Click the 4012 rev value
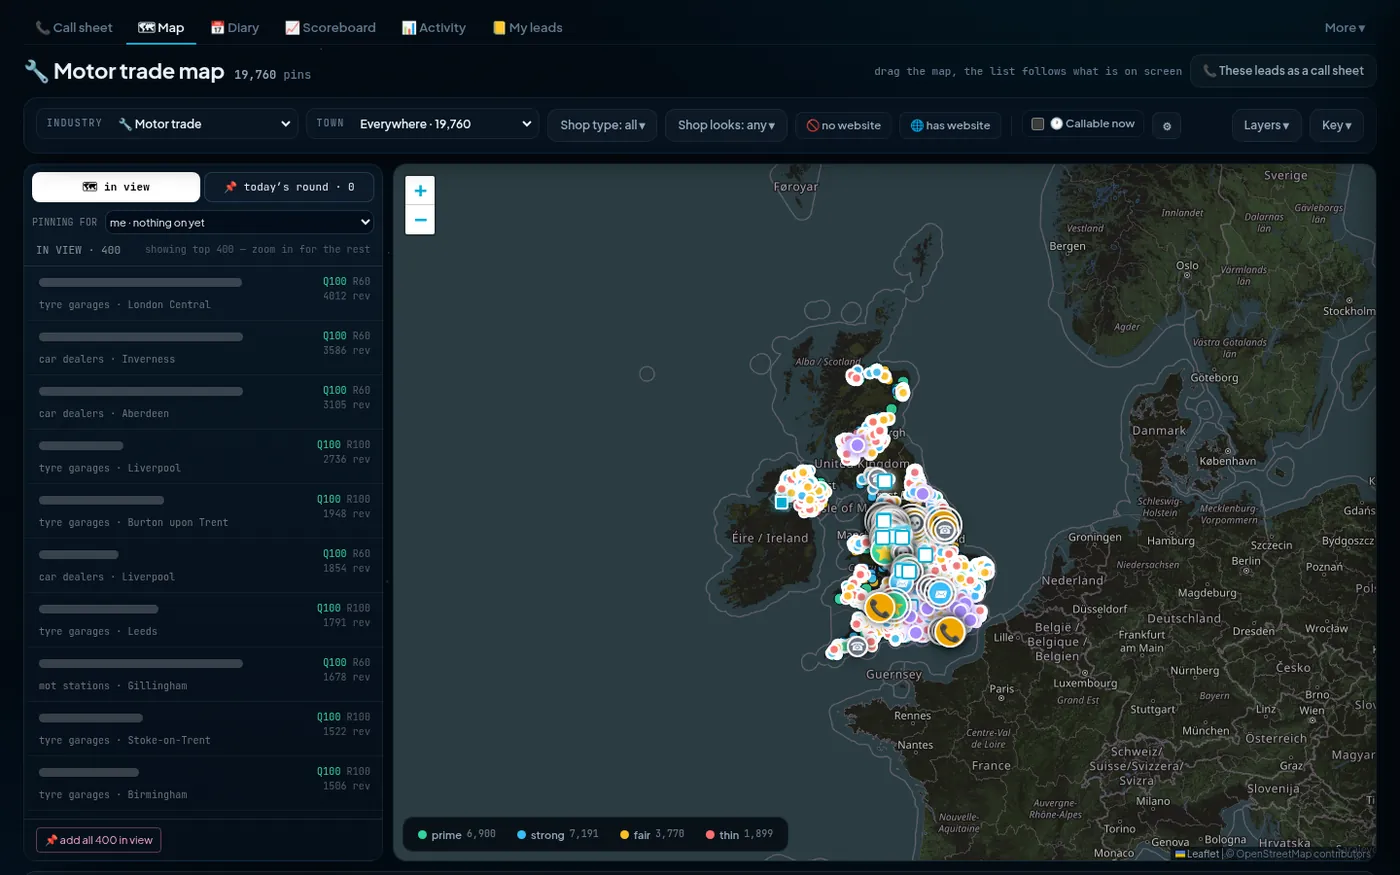 (346, 296)
